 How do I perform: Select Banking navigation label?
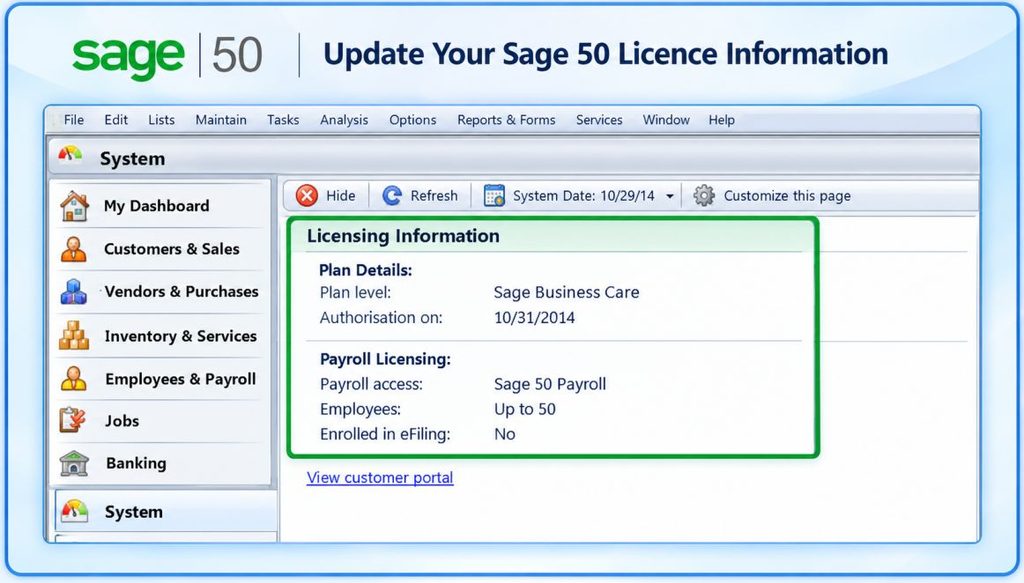(x=136, y=463)
